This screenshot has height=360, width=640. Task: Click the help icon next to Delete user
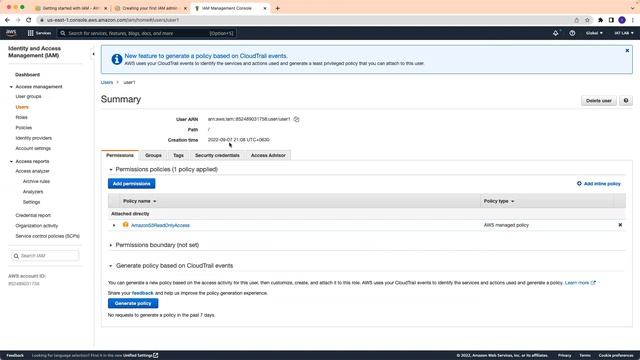point(626,100)
